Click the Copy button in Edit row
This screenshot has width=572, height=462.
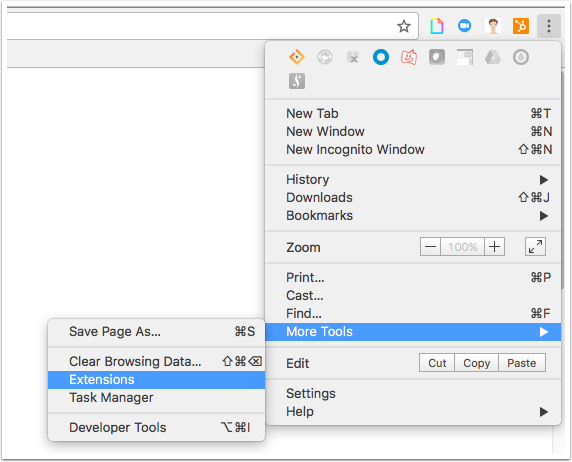[x=476, y=363]
